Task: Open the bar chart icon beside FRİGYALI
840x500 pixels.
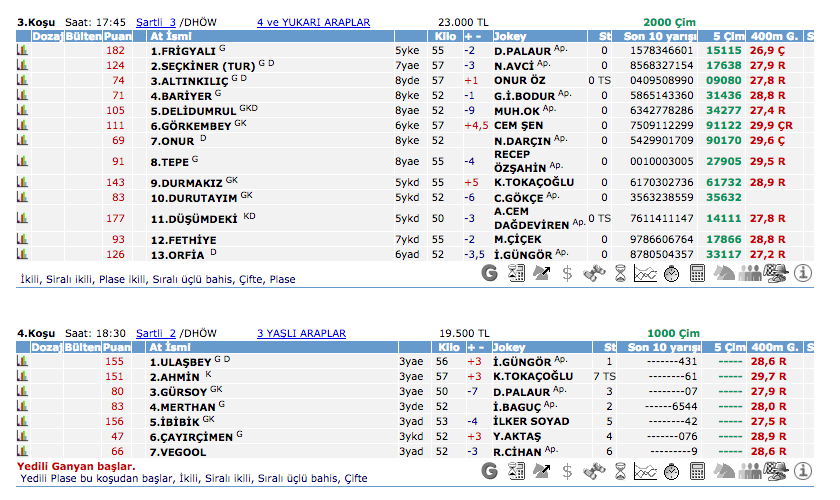Action: [22, 50]
